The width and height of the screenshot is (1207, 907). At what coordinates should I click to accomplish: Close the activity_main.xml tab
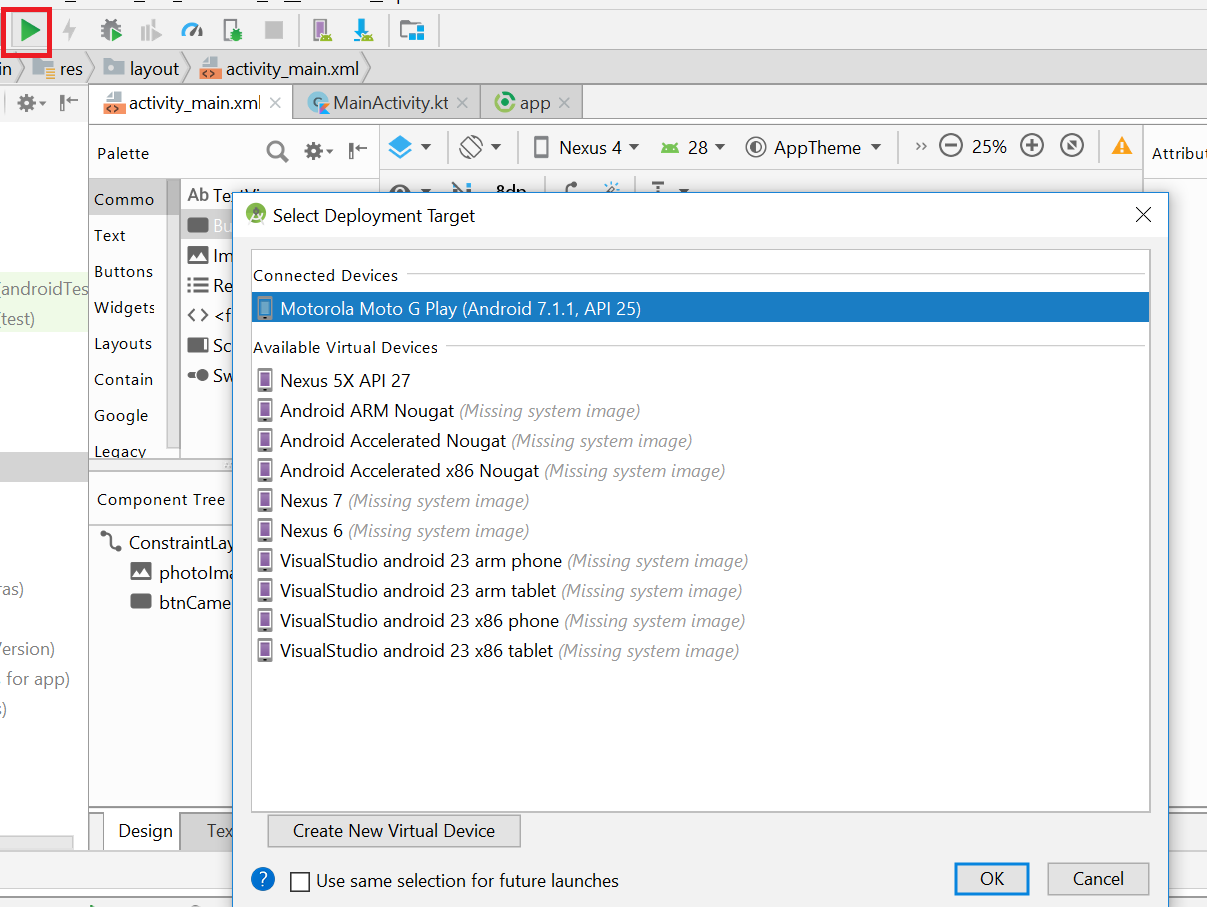click(x=275, y=103)
